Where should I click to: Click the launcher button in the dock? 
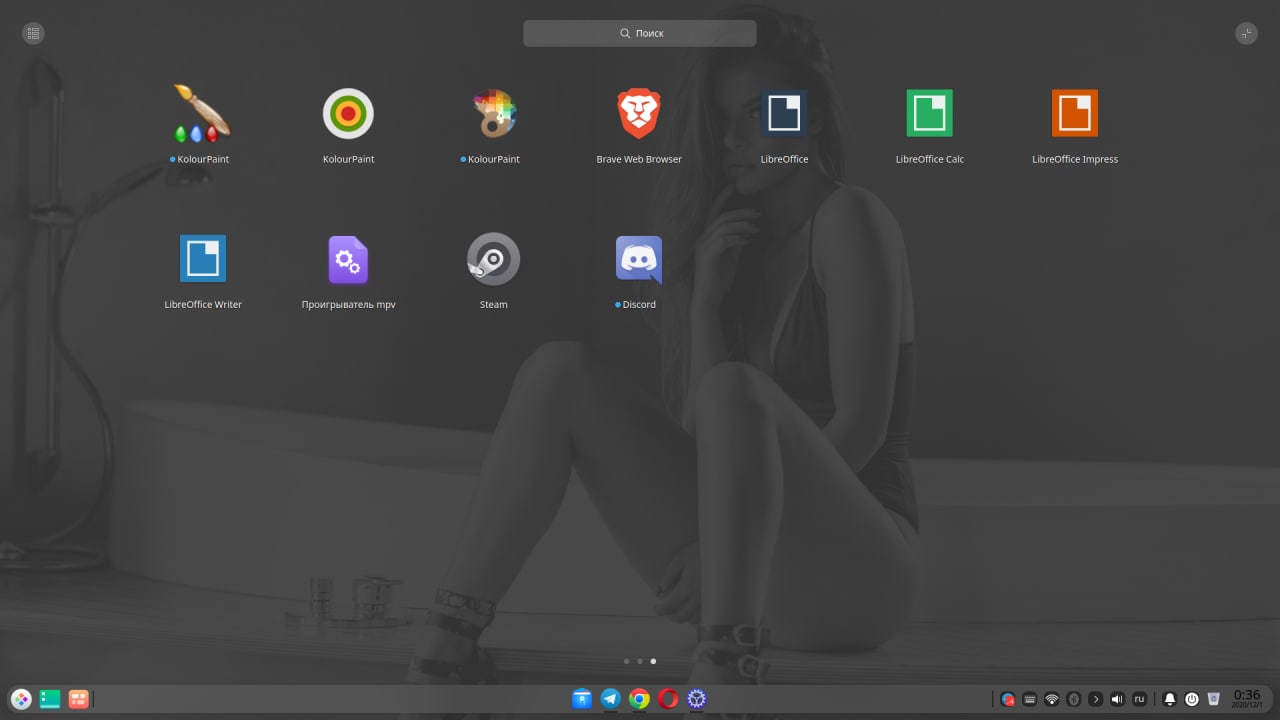pyautogui.click(x=21, y=699)
